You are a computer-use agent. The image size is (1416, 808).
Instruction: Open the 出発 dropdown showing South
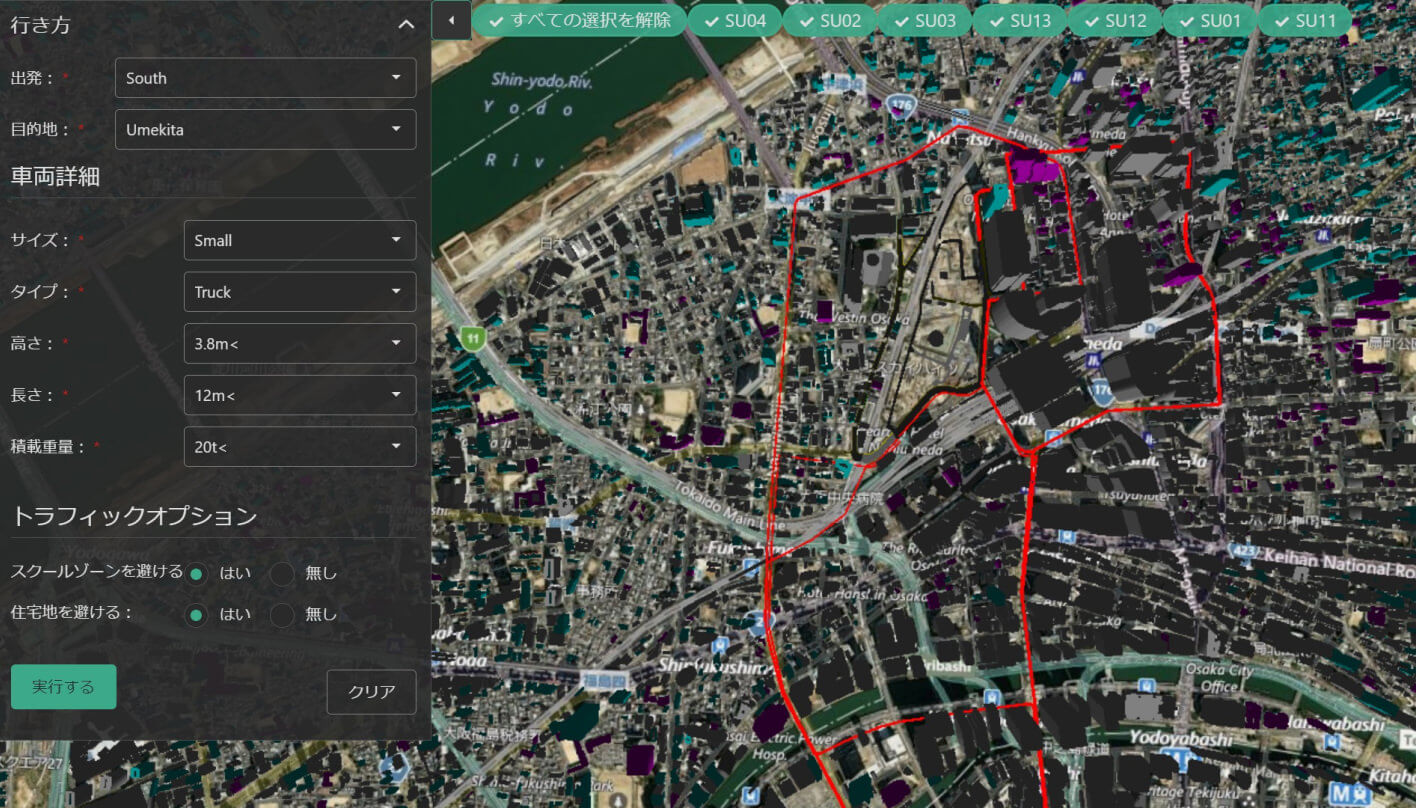point(266,78)
